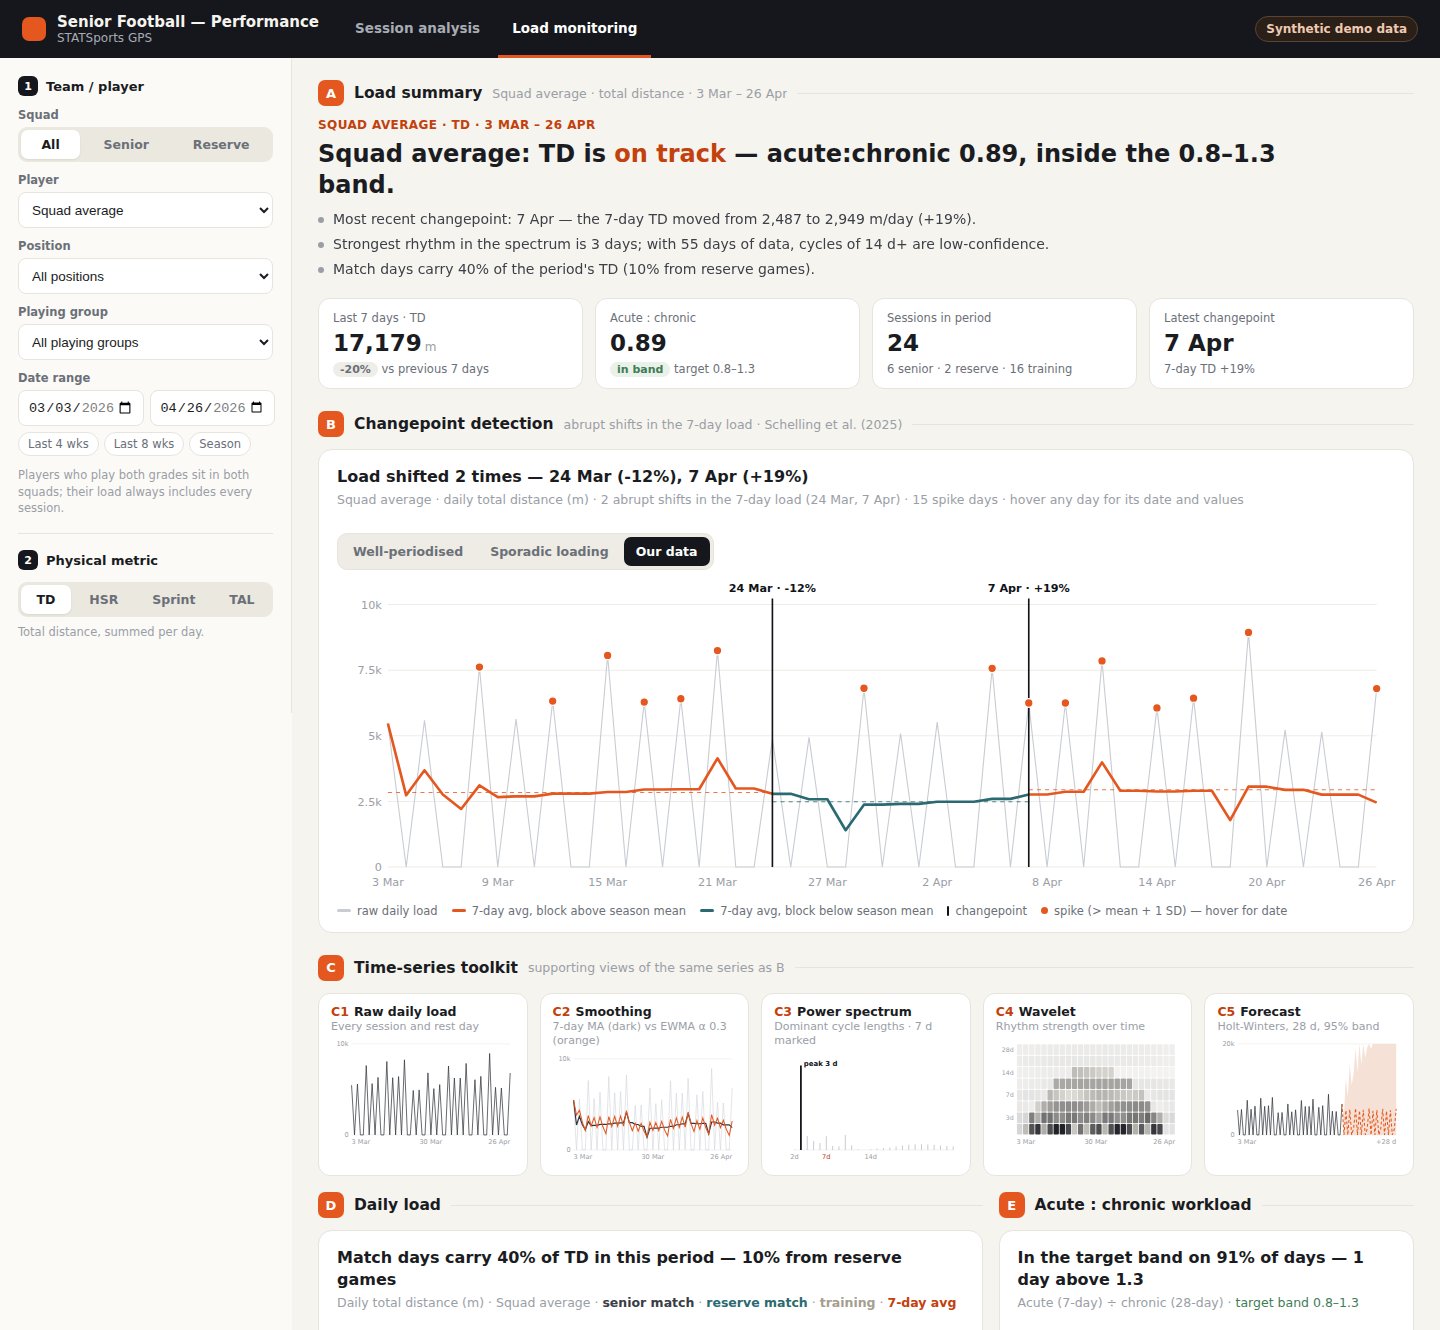Open the Position dropdown showing All positions
The width and height of the screenshot is (1440, 1330).
(x=146, y=276)
